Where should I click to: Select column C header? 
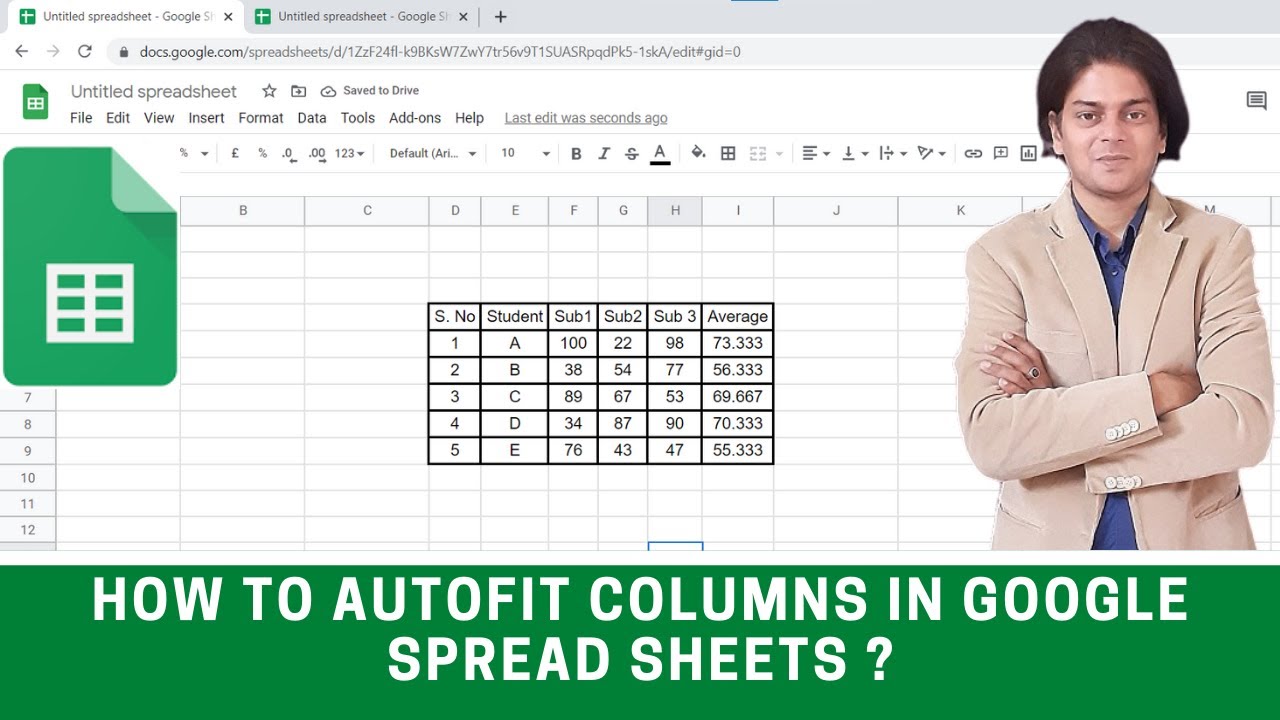tap(367, 210)
